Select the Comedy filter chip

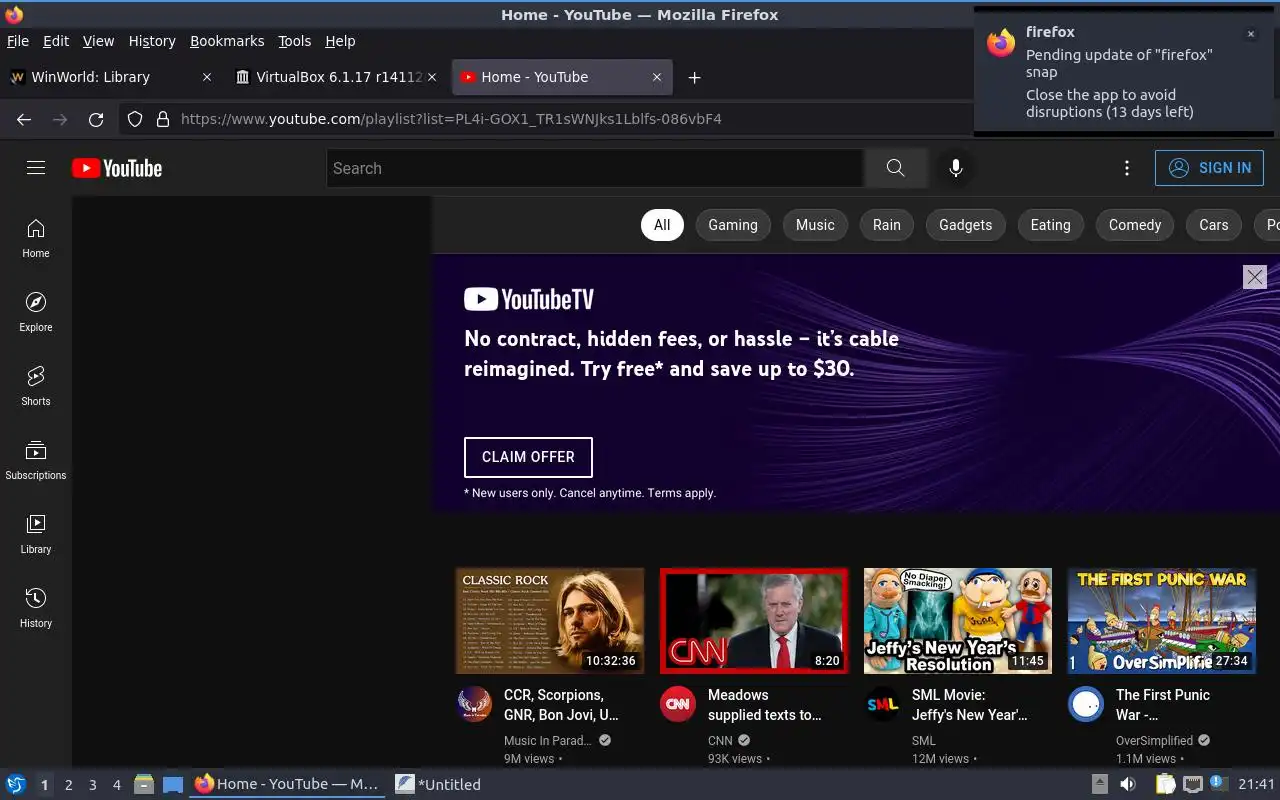tap(1135, 225)
